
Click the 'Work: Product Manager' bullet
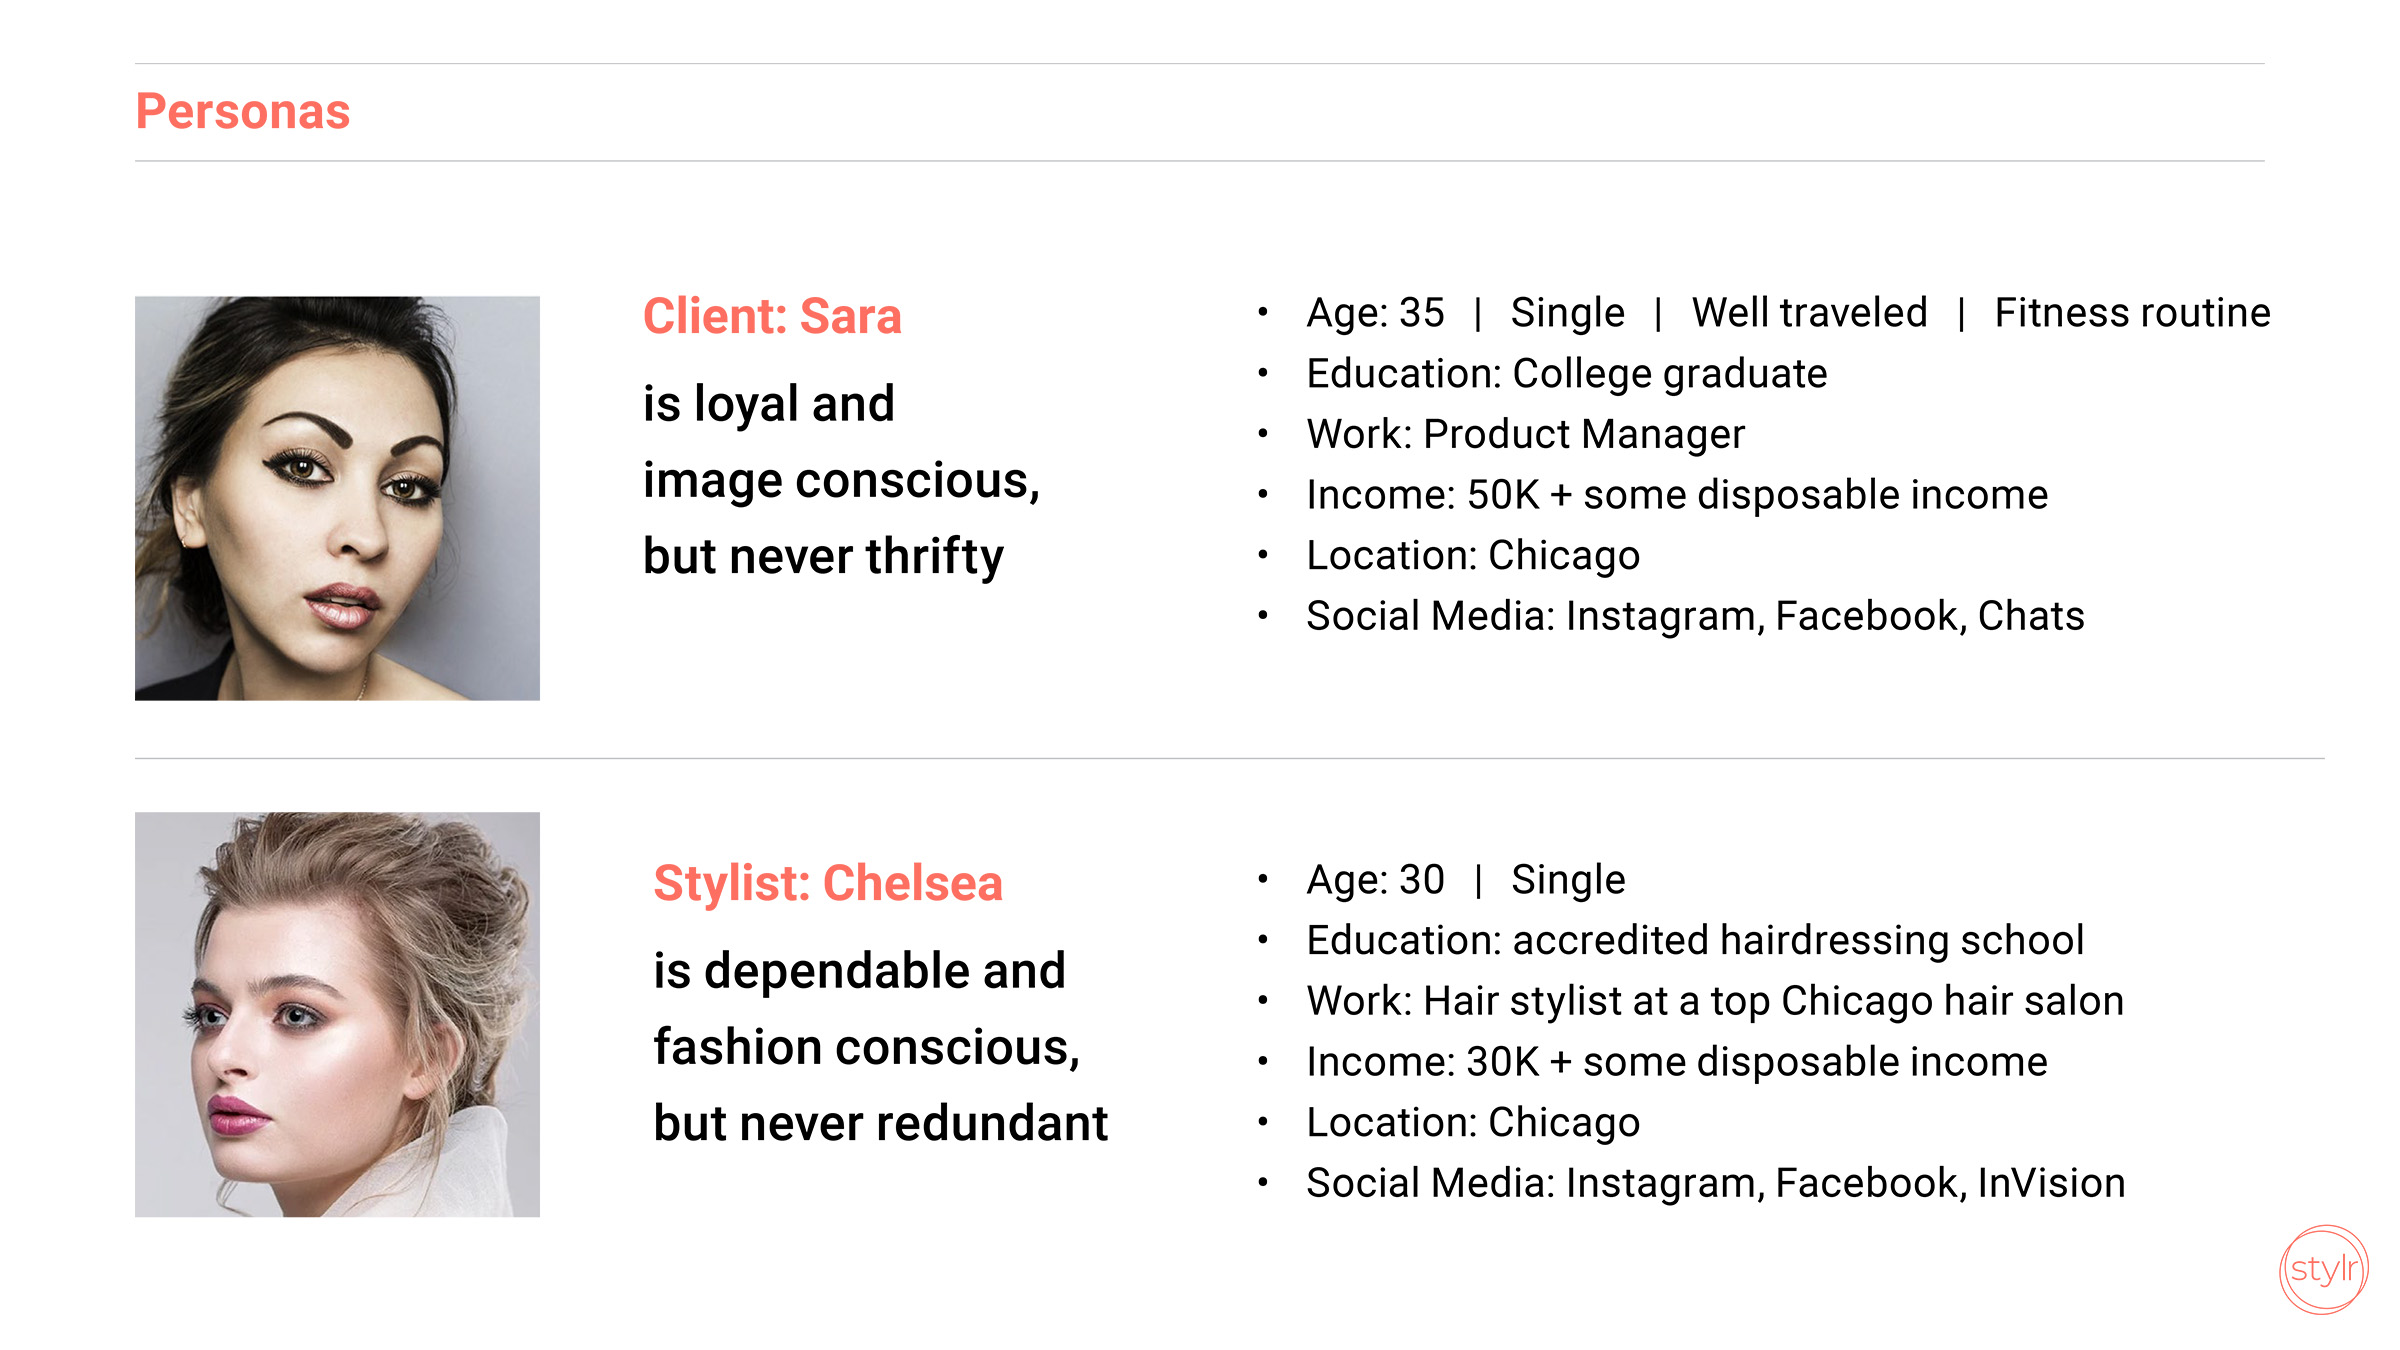tap(1525, 434)
